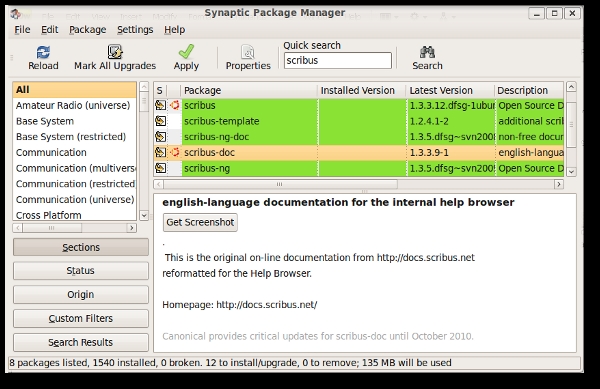Image resolution: width=600 pixels, height=389 pixels.
Task: Click the category list horizontal scrollbar thumb
Action: 52,228
